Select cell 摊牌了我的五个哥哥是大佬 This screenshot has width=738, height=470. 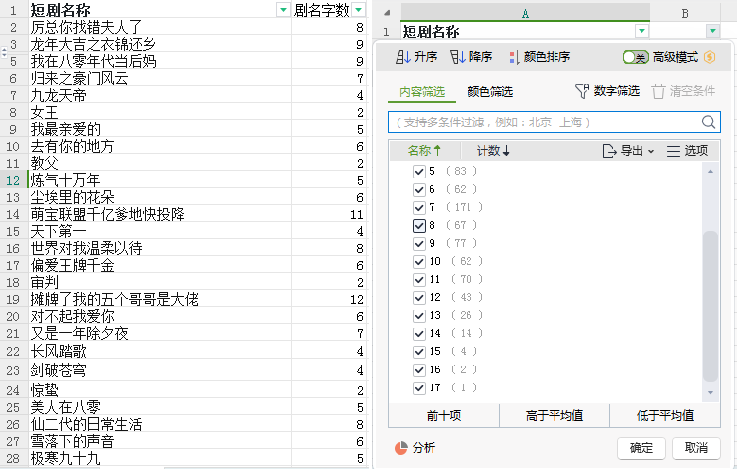coord(160,299)
